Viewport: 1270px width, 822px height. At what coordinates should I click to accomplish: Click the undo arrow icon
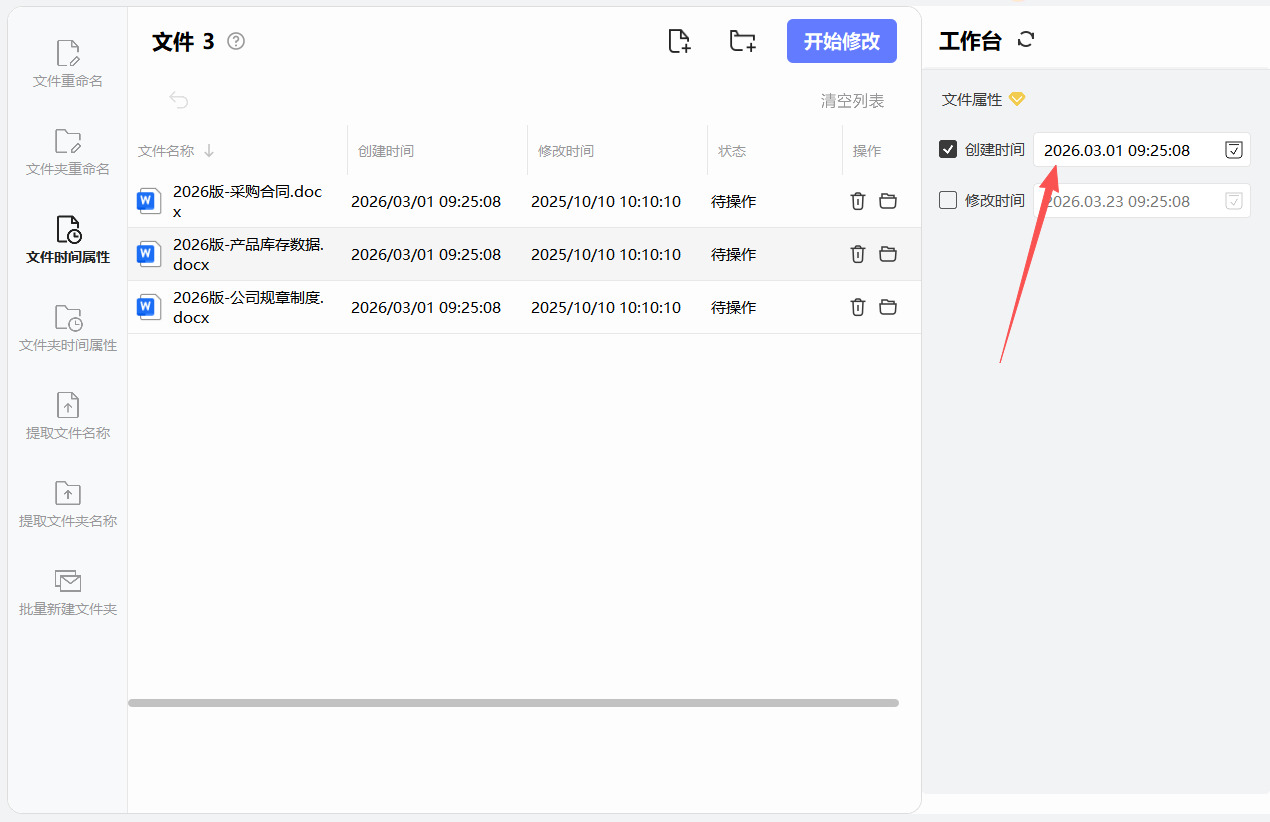click(179, 100)
